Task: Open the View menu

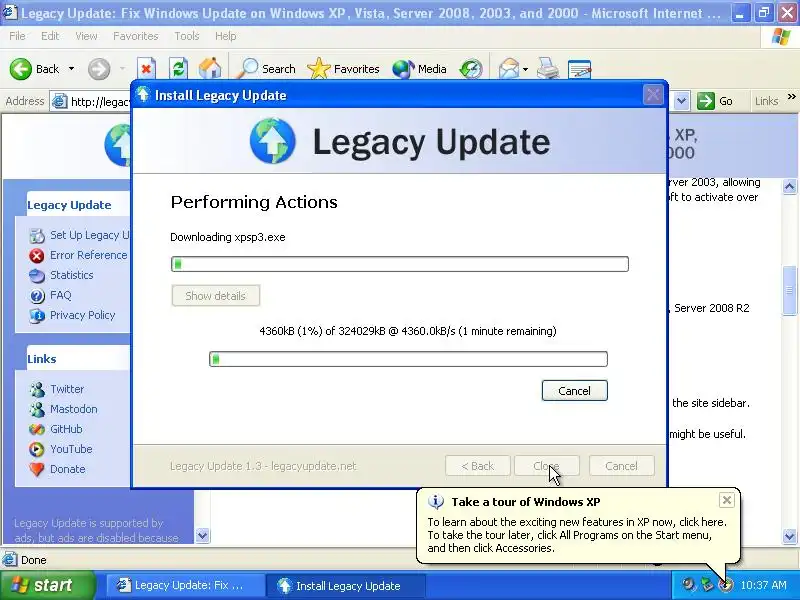Action: click(x=86, y=36)
